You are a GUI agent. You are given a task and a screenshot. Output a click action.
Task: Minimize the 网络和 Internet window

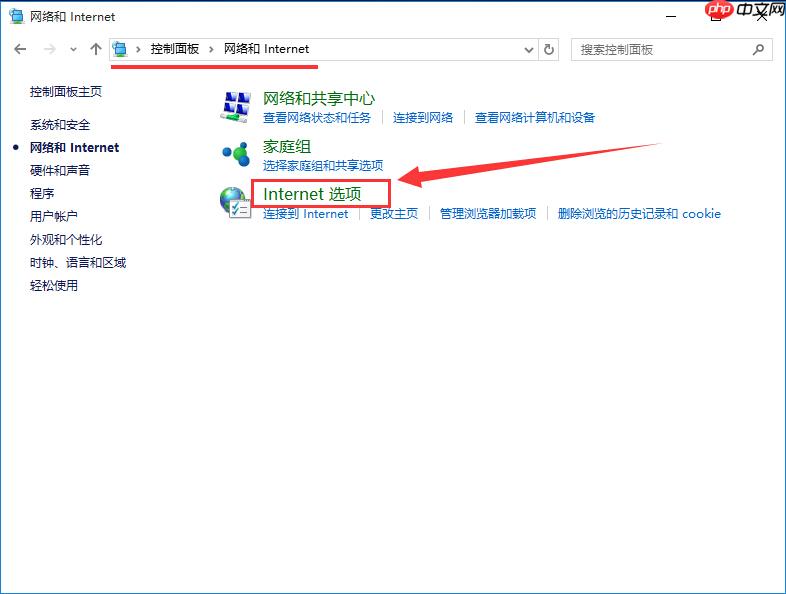coord(671,17)
